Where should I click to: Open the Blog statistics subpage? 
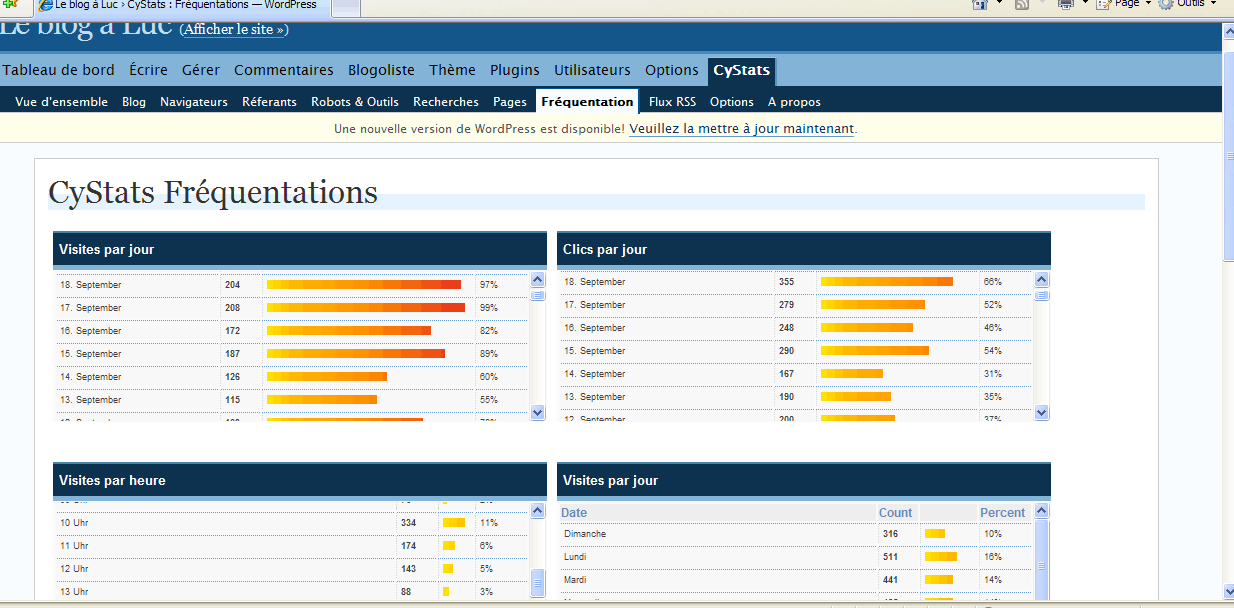coord(134,101)
